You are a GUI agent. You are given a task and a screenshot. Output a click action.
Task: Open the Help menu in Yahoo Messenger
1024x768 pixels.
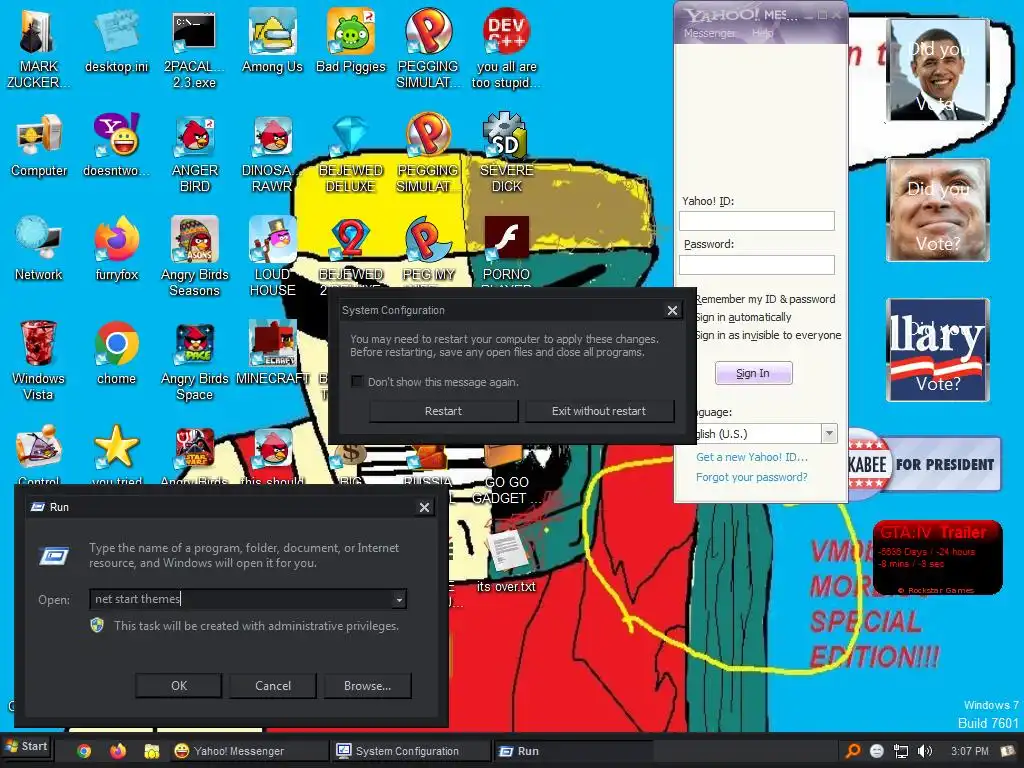[762, 33]
